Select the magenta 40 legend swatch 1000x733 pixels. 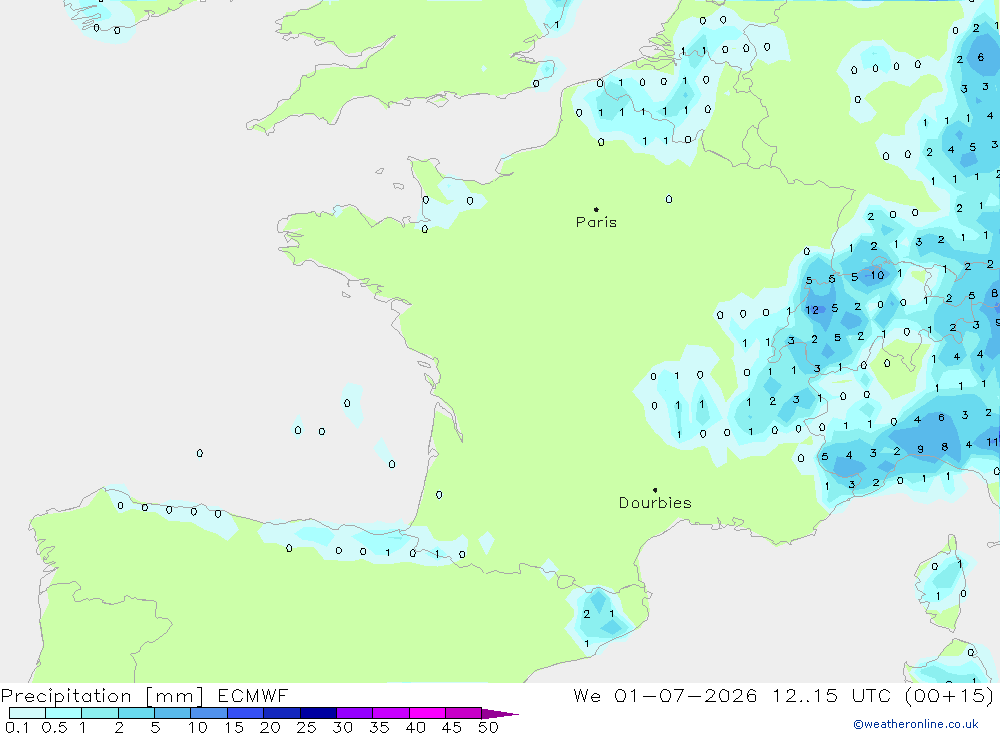pos(427,713)
